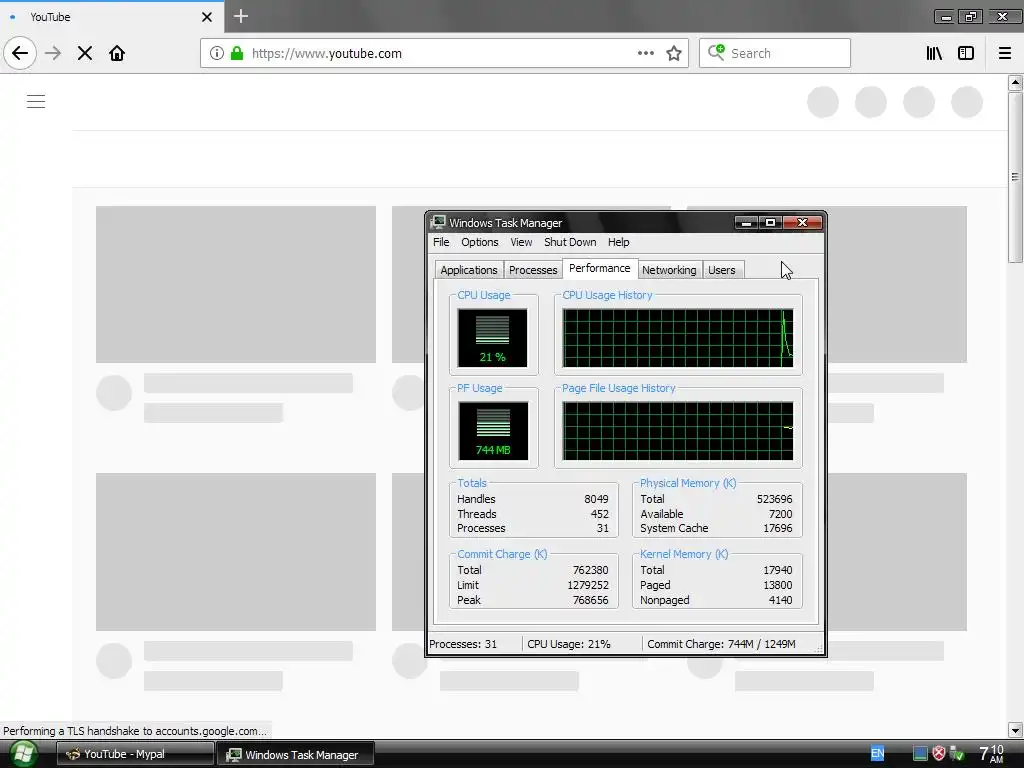Click the page scrollbar up arrow
Screen dimensions: 1024x768
[x=1015, y=82]
